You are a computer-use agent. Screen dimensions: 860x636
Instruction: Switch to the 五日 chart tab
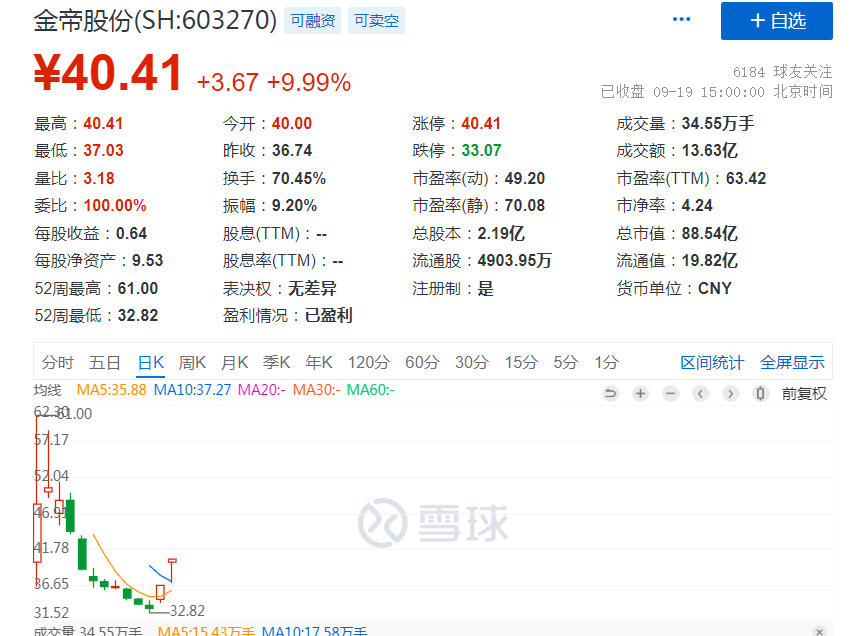[x=105, y=362]
